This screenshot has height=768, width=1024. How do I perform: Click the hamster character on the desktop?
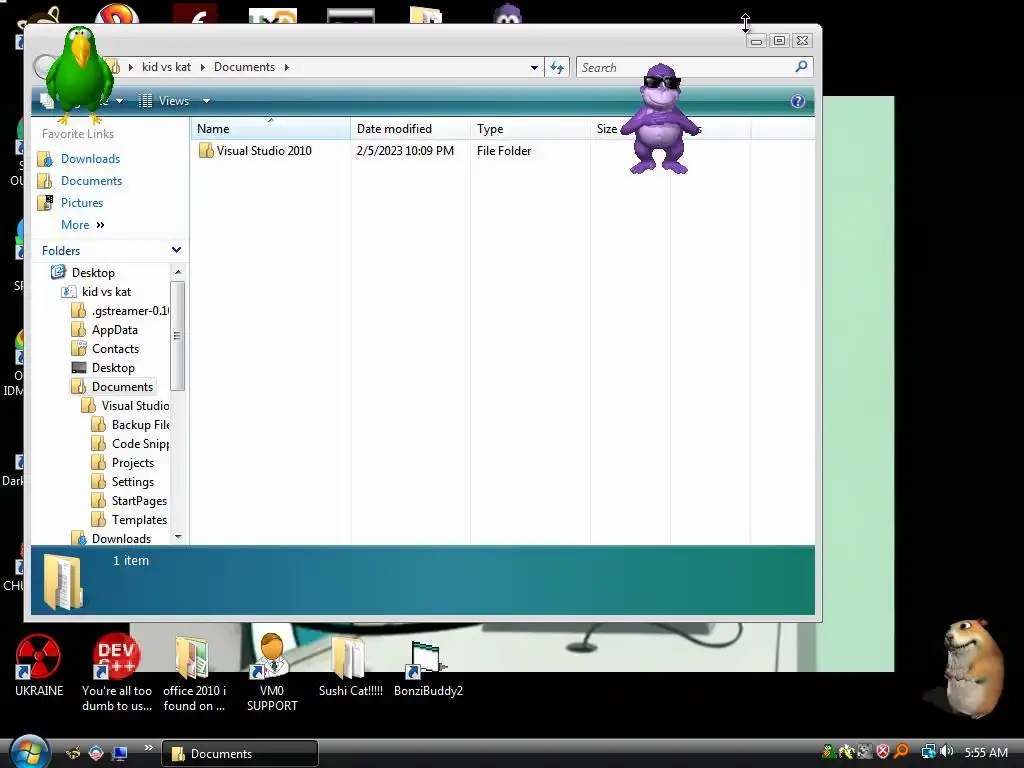(x=973, y=669)
